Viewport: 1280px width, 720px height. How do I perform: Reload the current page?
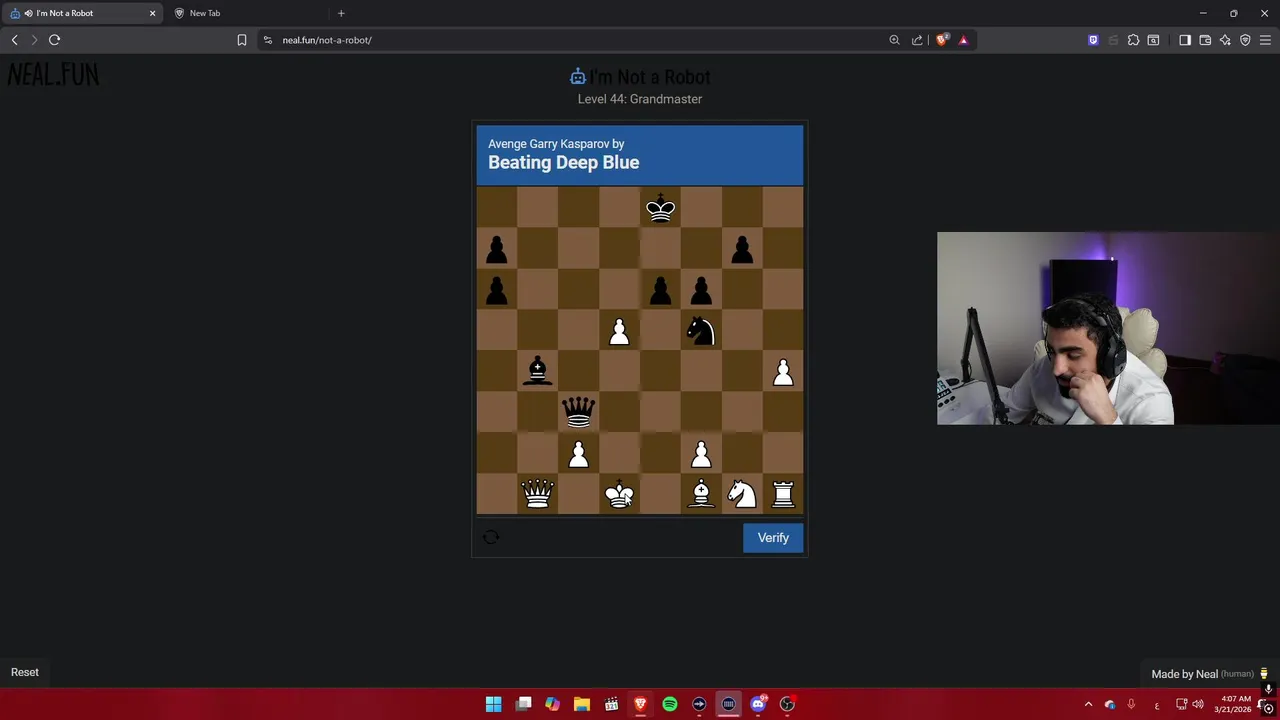[55, 40]
